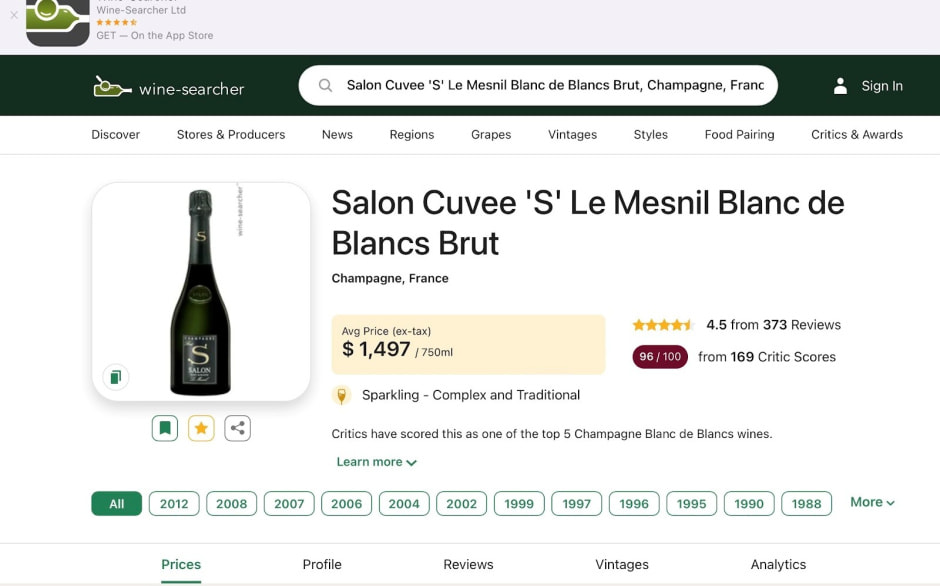Expand the Learn more section
The image size is (940, 586).
(x=376, y=462)
